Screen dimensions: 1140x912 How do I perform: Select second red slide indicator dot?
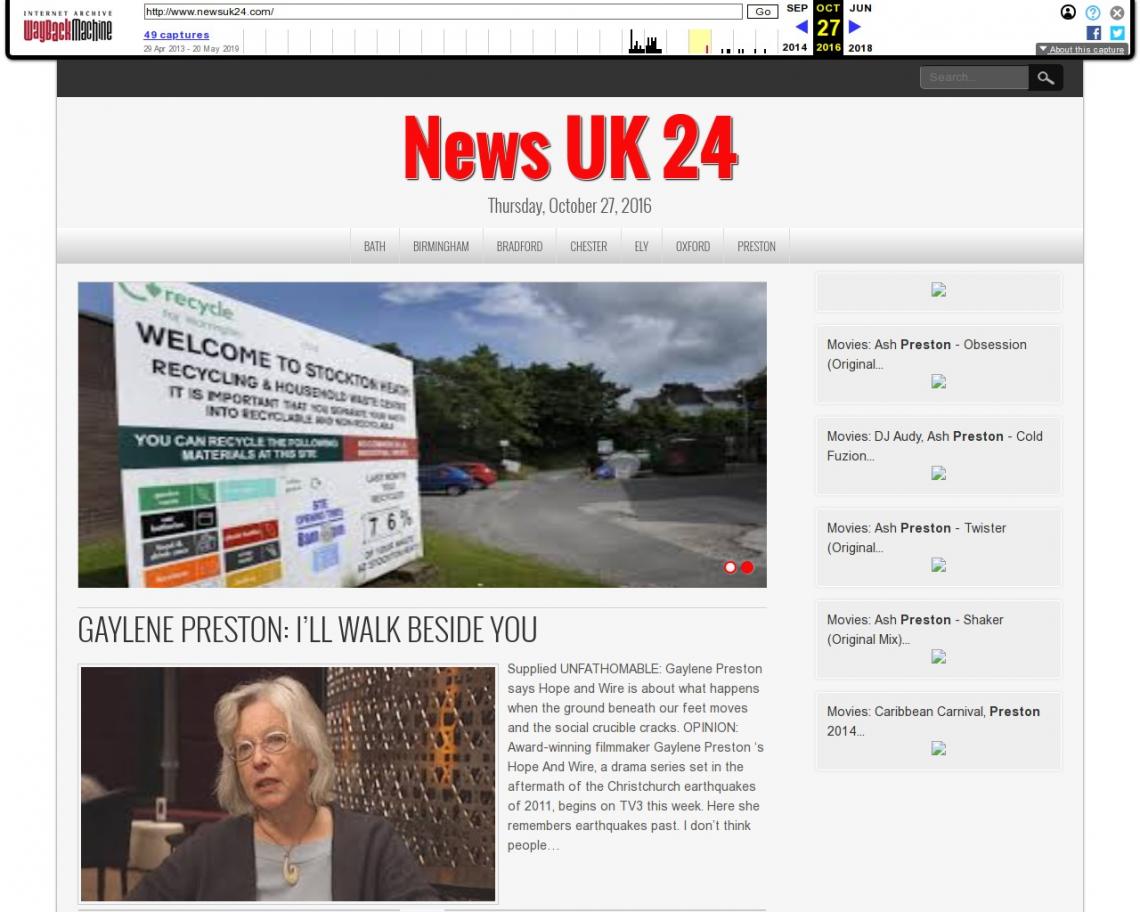(747, 567)
